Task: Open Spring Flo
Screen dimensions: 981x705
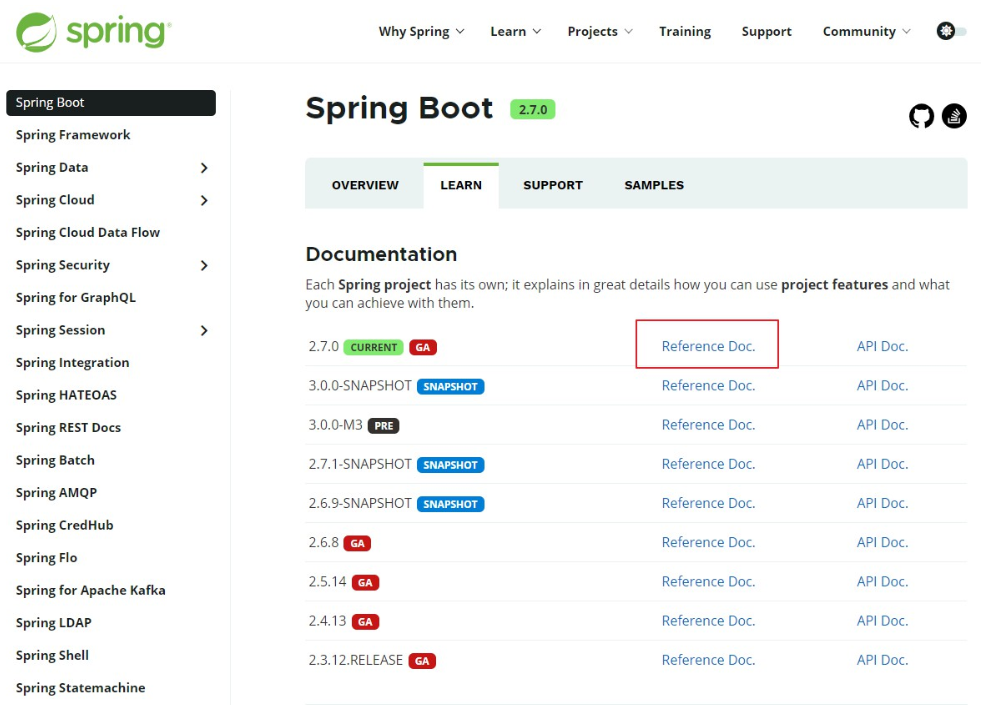Action: tap(46, 558)
